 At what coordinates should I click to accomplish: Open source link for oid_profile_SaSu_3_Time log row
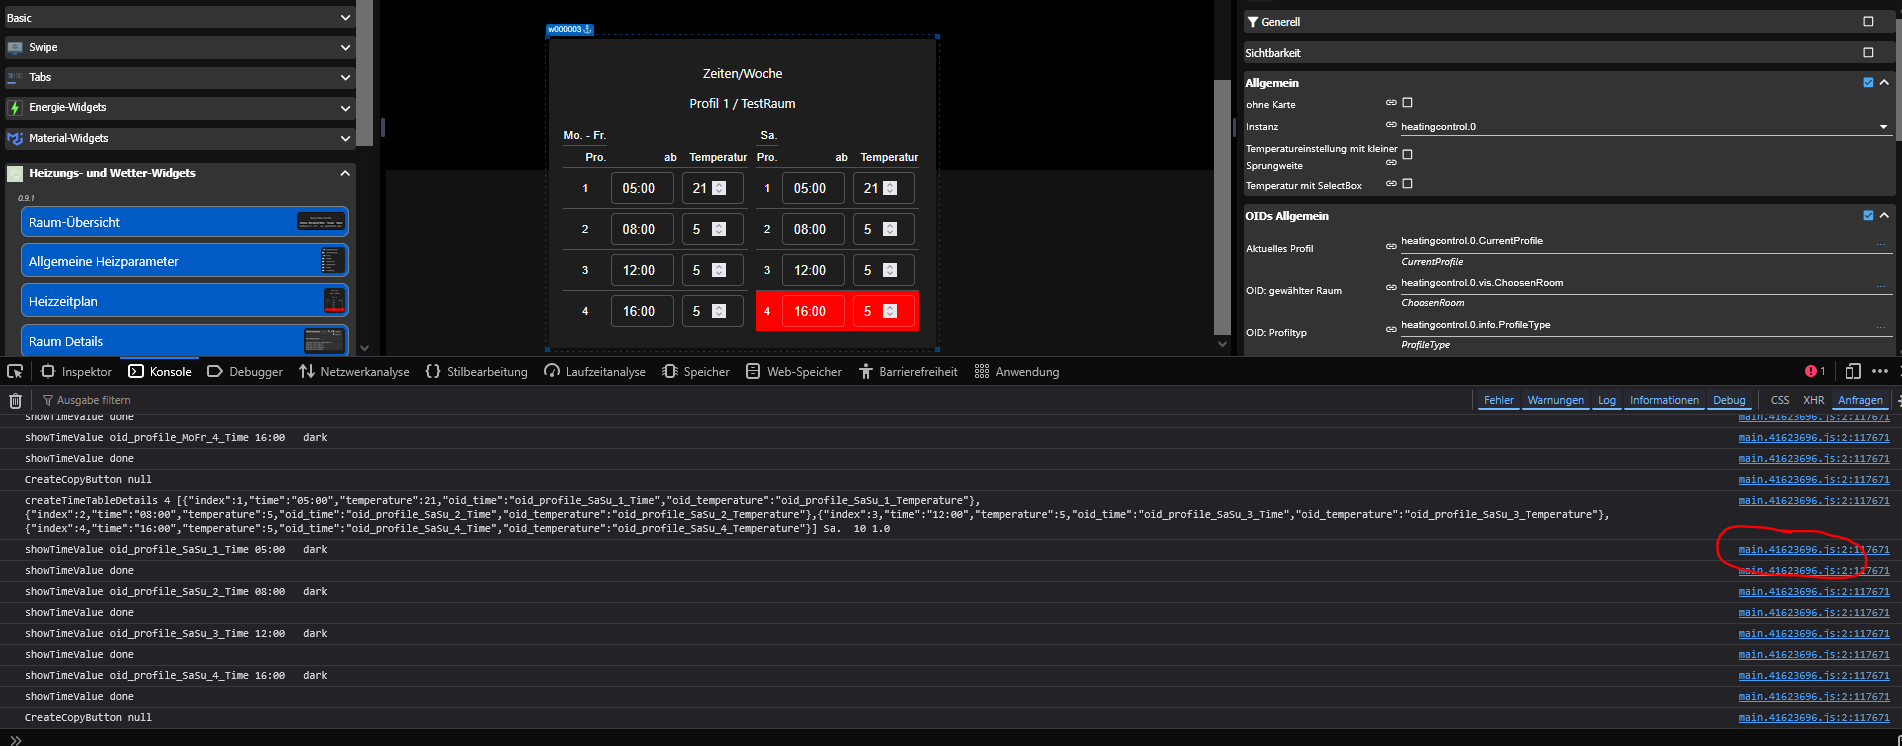click(1813, 634)
